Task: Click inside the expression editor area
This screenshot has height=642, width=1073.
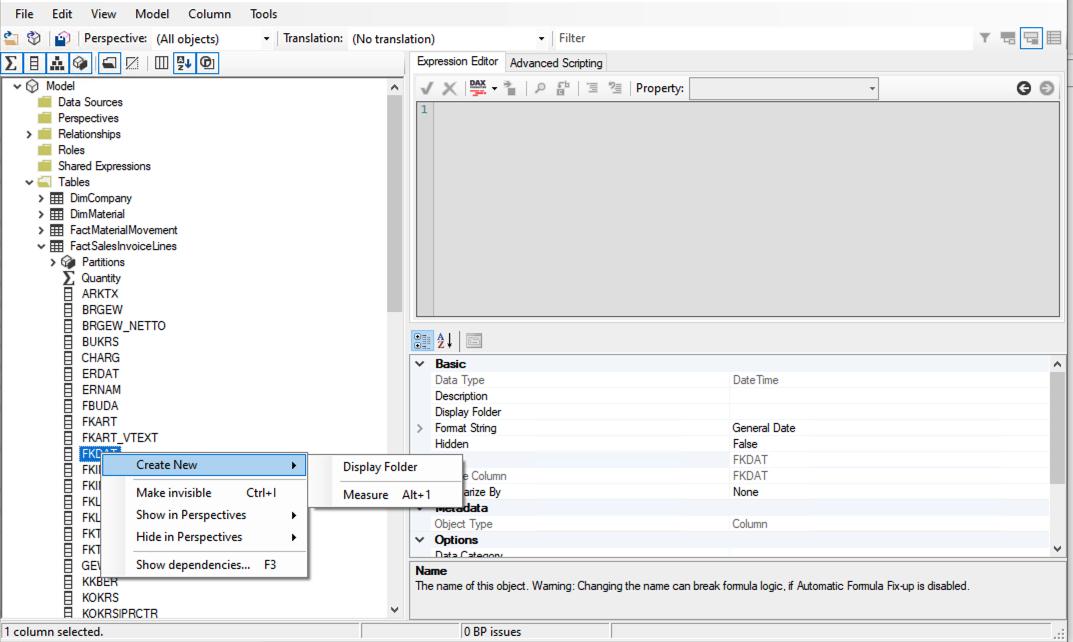Action: (746, 209)
